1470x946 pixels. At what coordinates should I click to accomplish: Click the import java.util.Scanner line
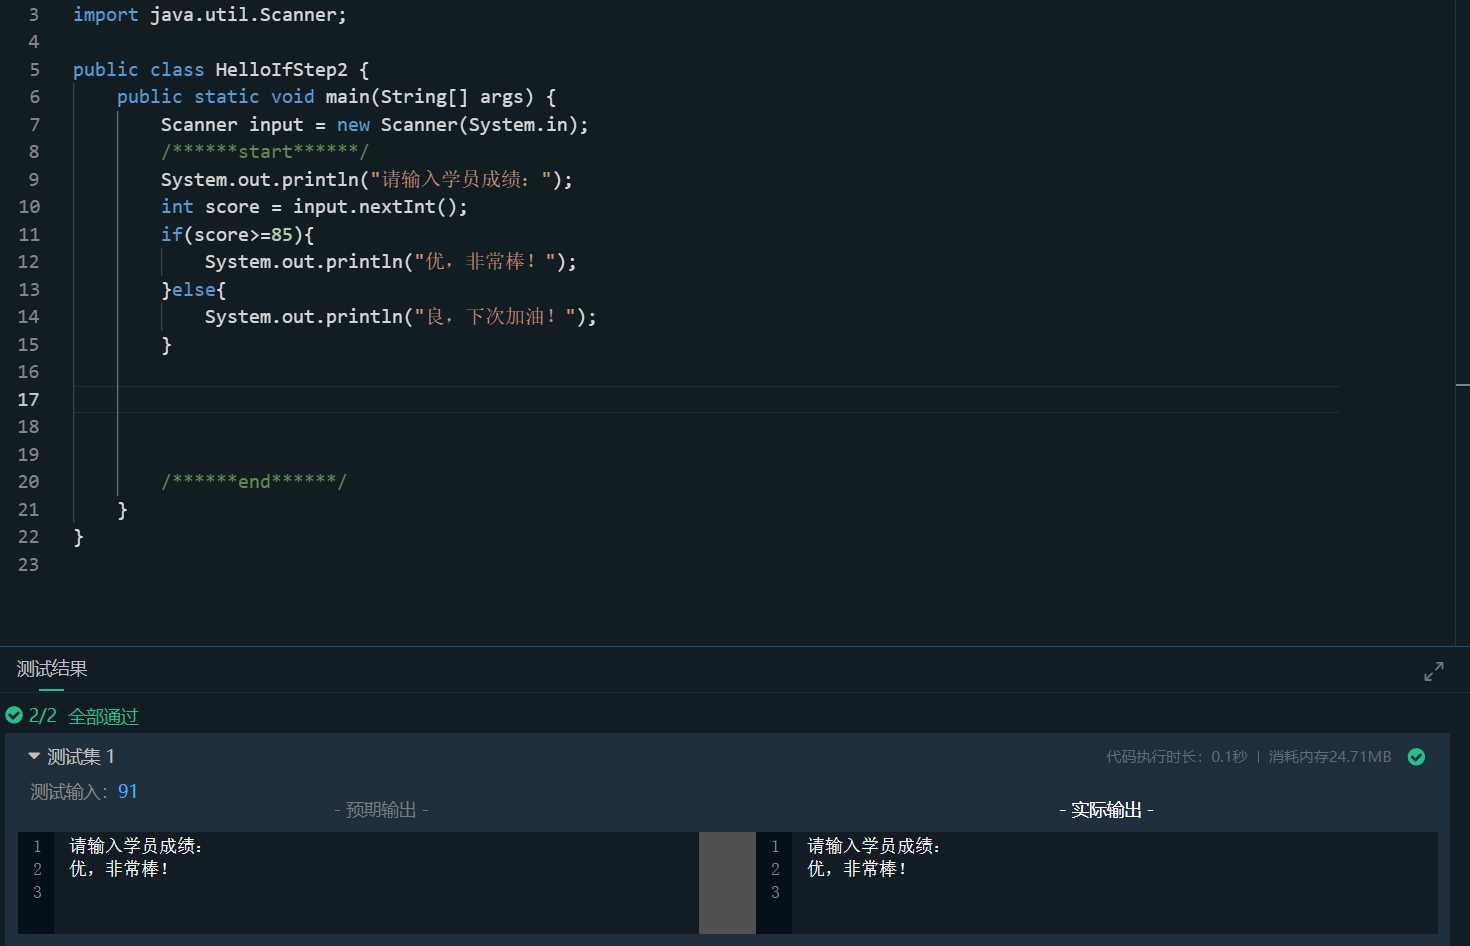point(210,15)
